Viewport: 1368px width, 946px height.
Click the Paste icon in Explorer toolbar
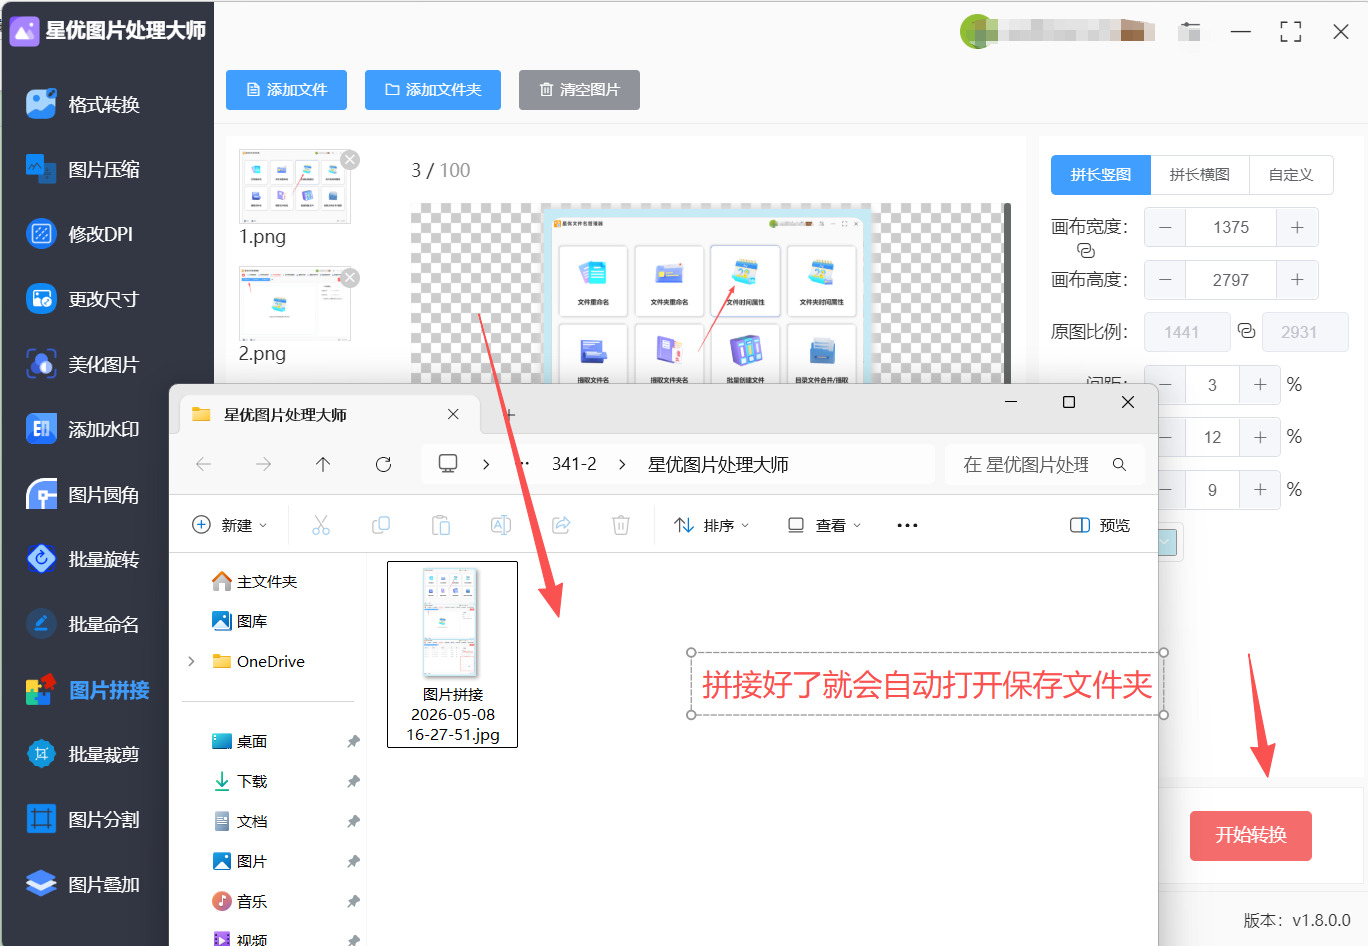441,525
